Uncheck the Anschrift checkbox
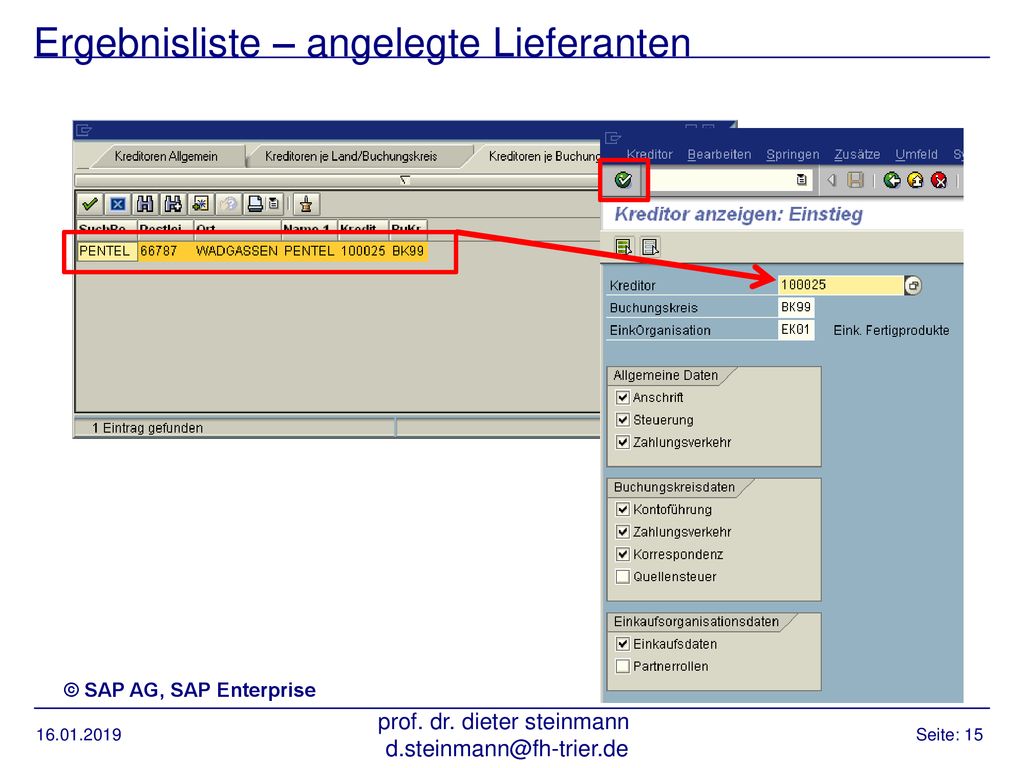 [x=623, y=397]
